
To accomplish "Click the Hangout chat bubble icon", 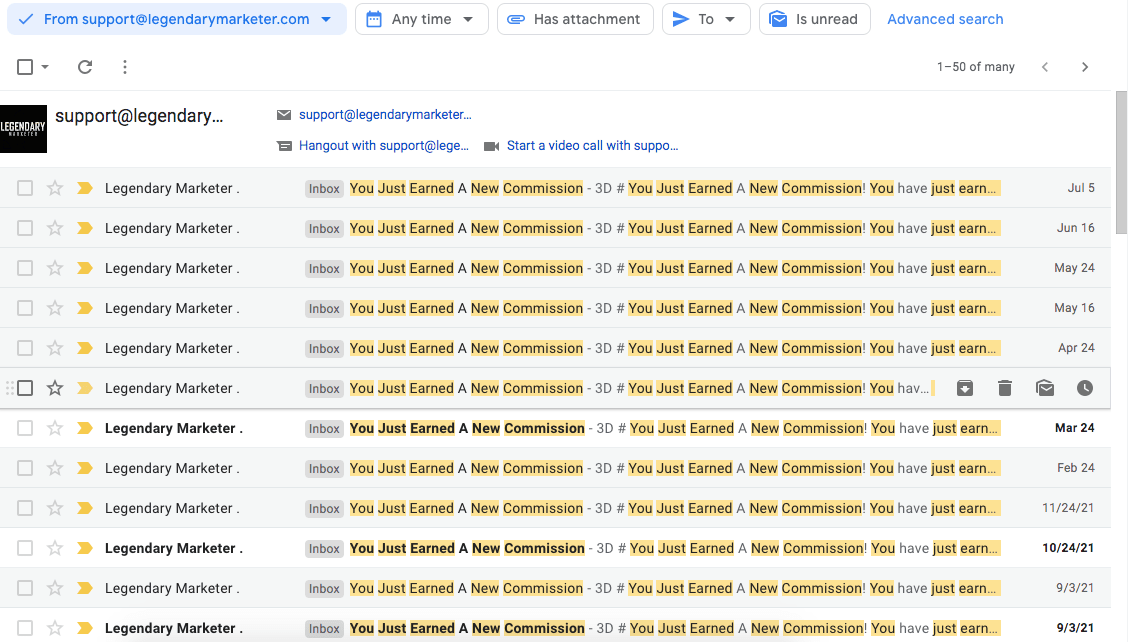I will point(284,146).
